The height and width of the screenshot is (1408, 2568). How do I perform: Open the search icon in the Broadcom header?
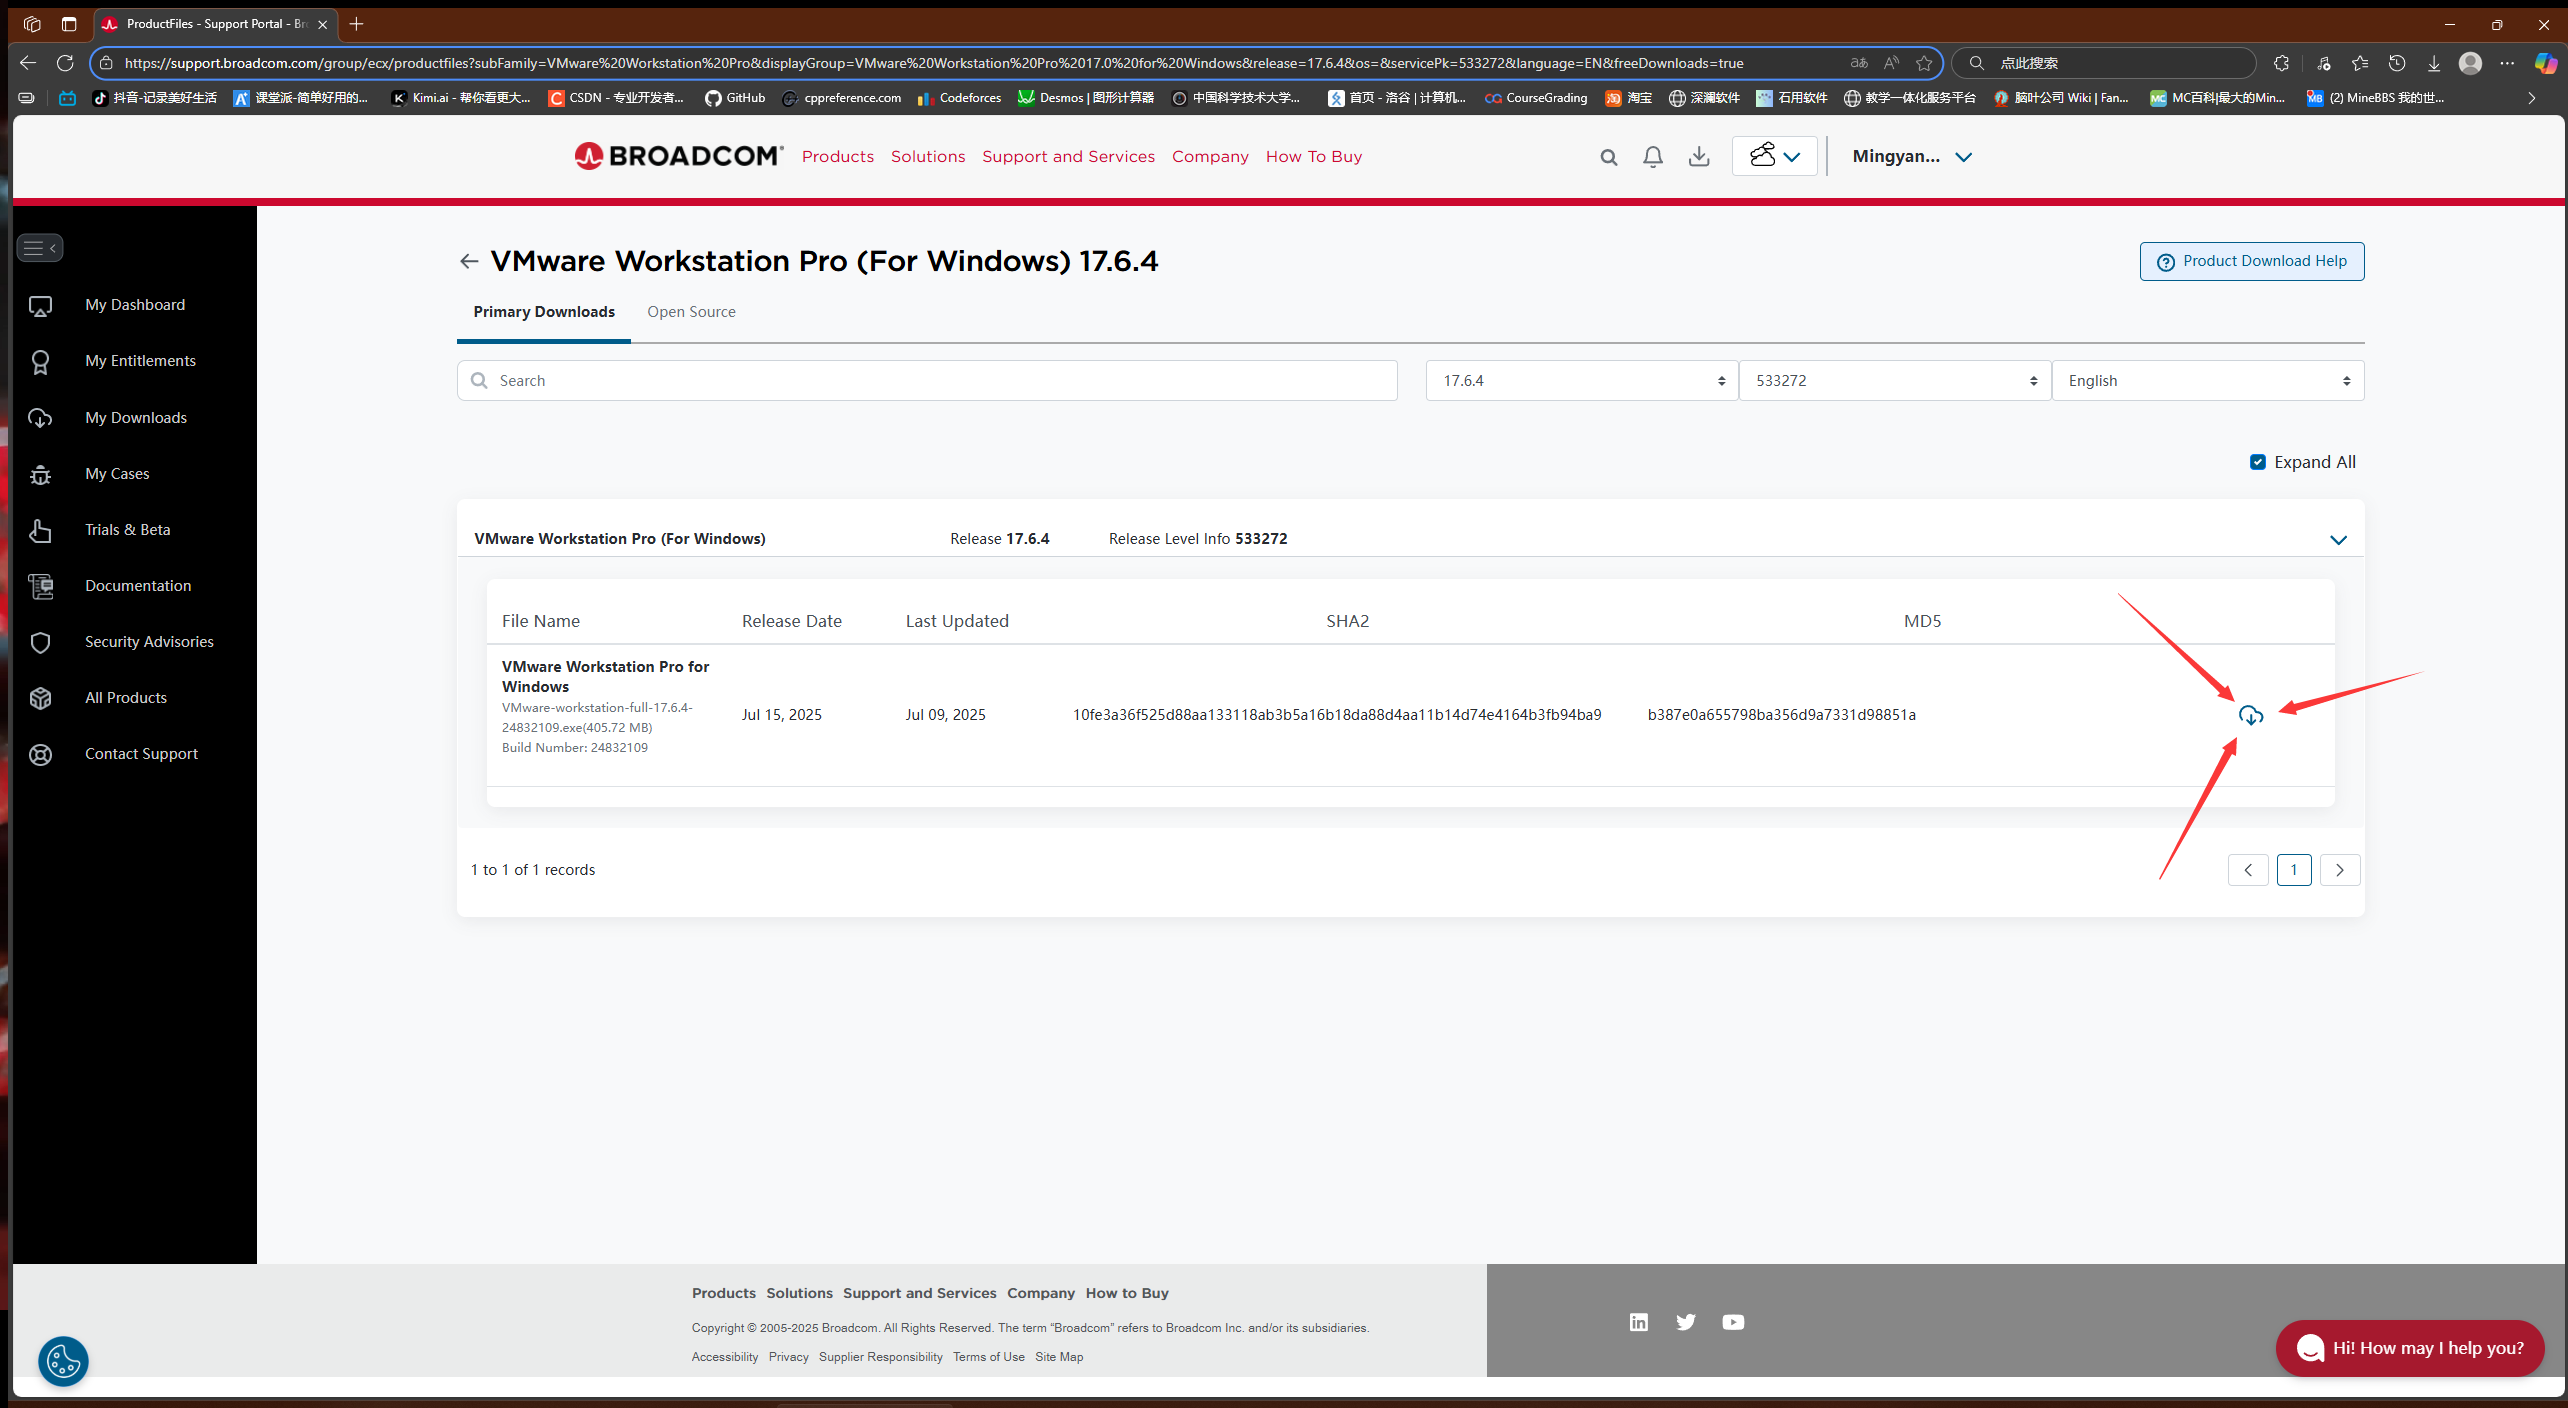[1609, 156]
